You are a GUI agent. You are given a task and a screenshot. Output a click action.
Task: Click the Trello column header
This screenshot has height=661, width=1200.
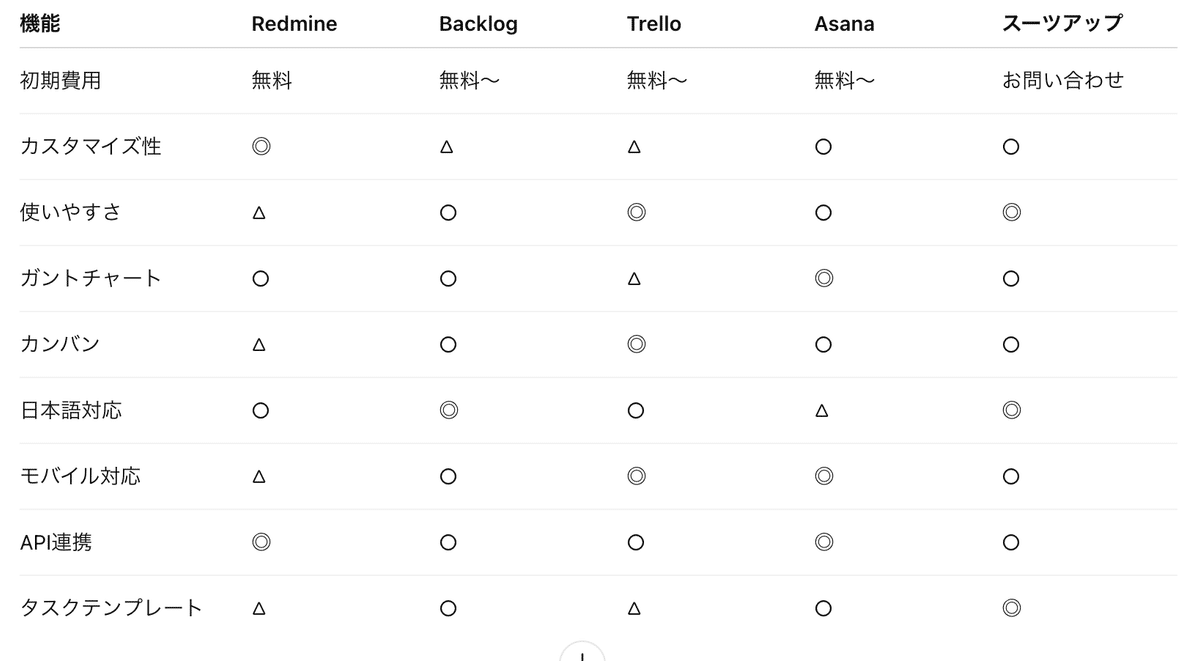click(654, 24)
